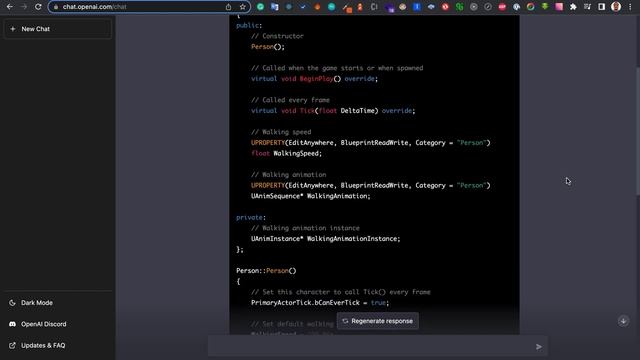Image resolution: width=640 pixels, height=360 pixels.
Task: Click the '// Walking animation instance' comment
Action: click(305, 228)
